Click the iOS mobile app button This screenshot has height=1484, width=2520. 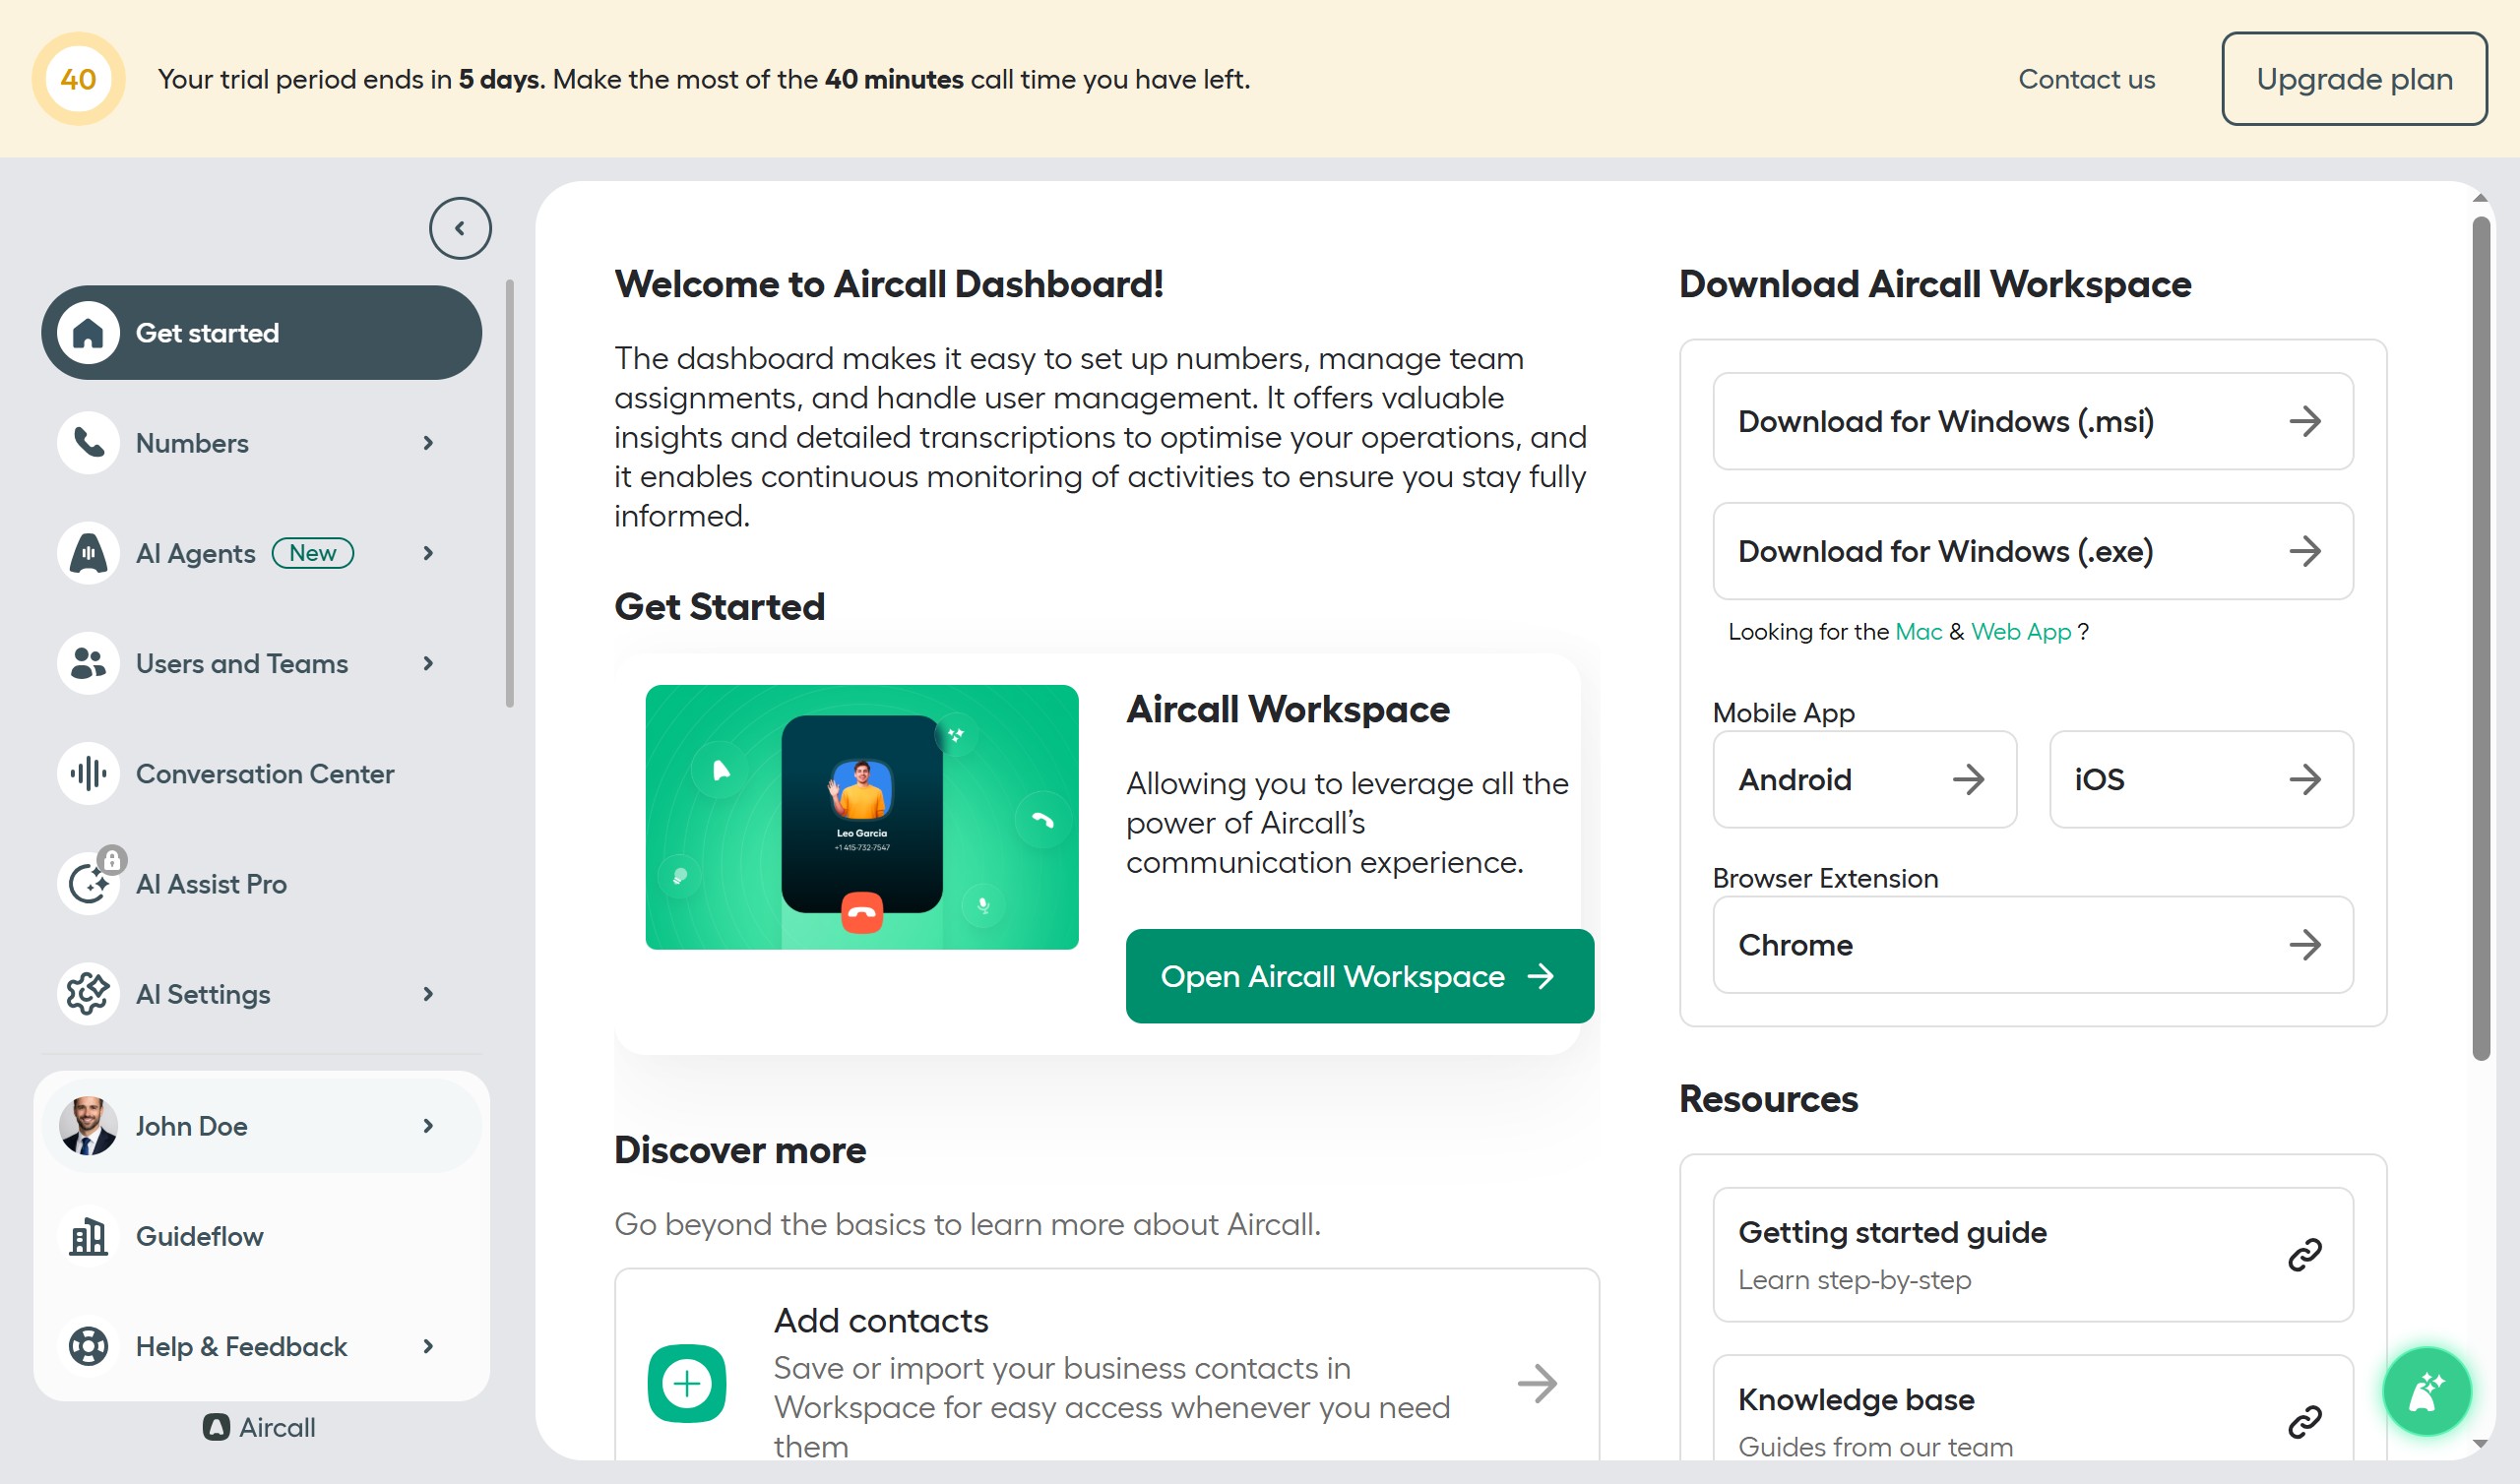(x=2201, y=779)
